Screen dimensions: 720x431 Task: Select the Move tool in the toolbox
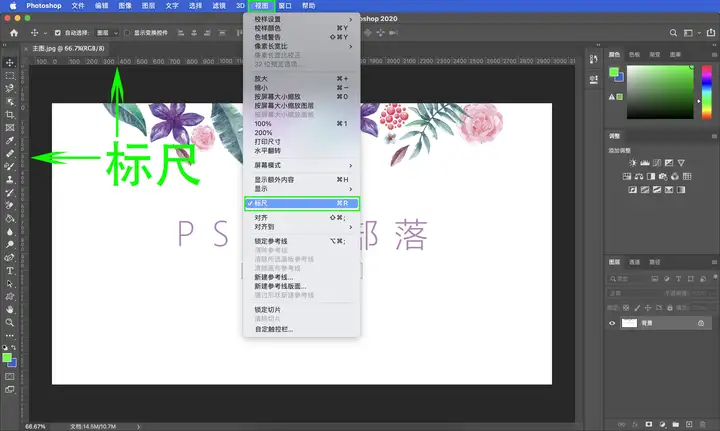(x=10, y=62)
